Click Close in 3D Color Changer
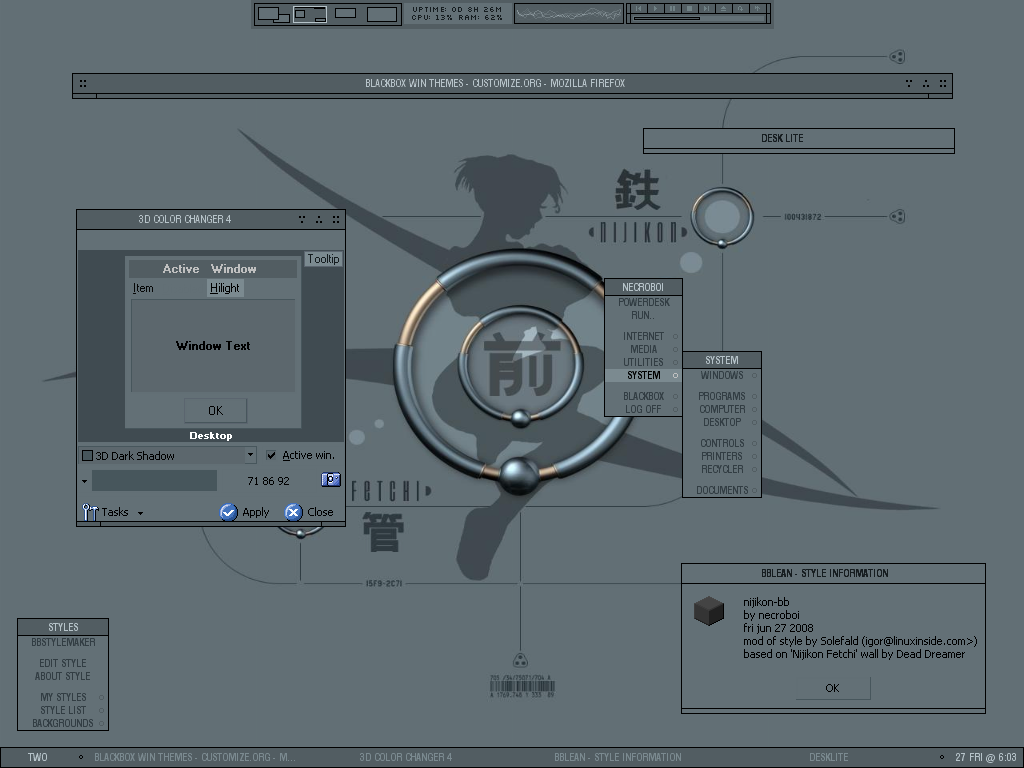 310,512
